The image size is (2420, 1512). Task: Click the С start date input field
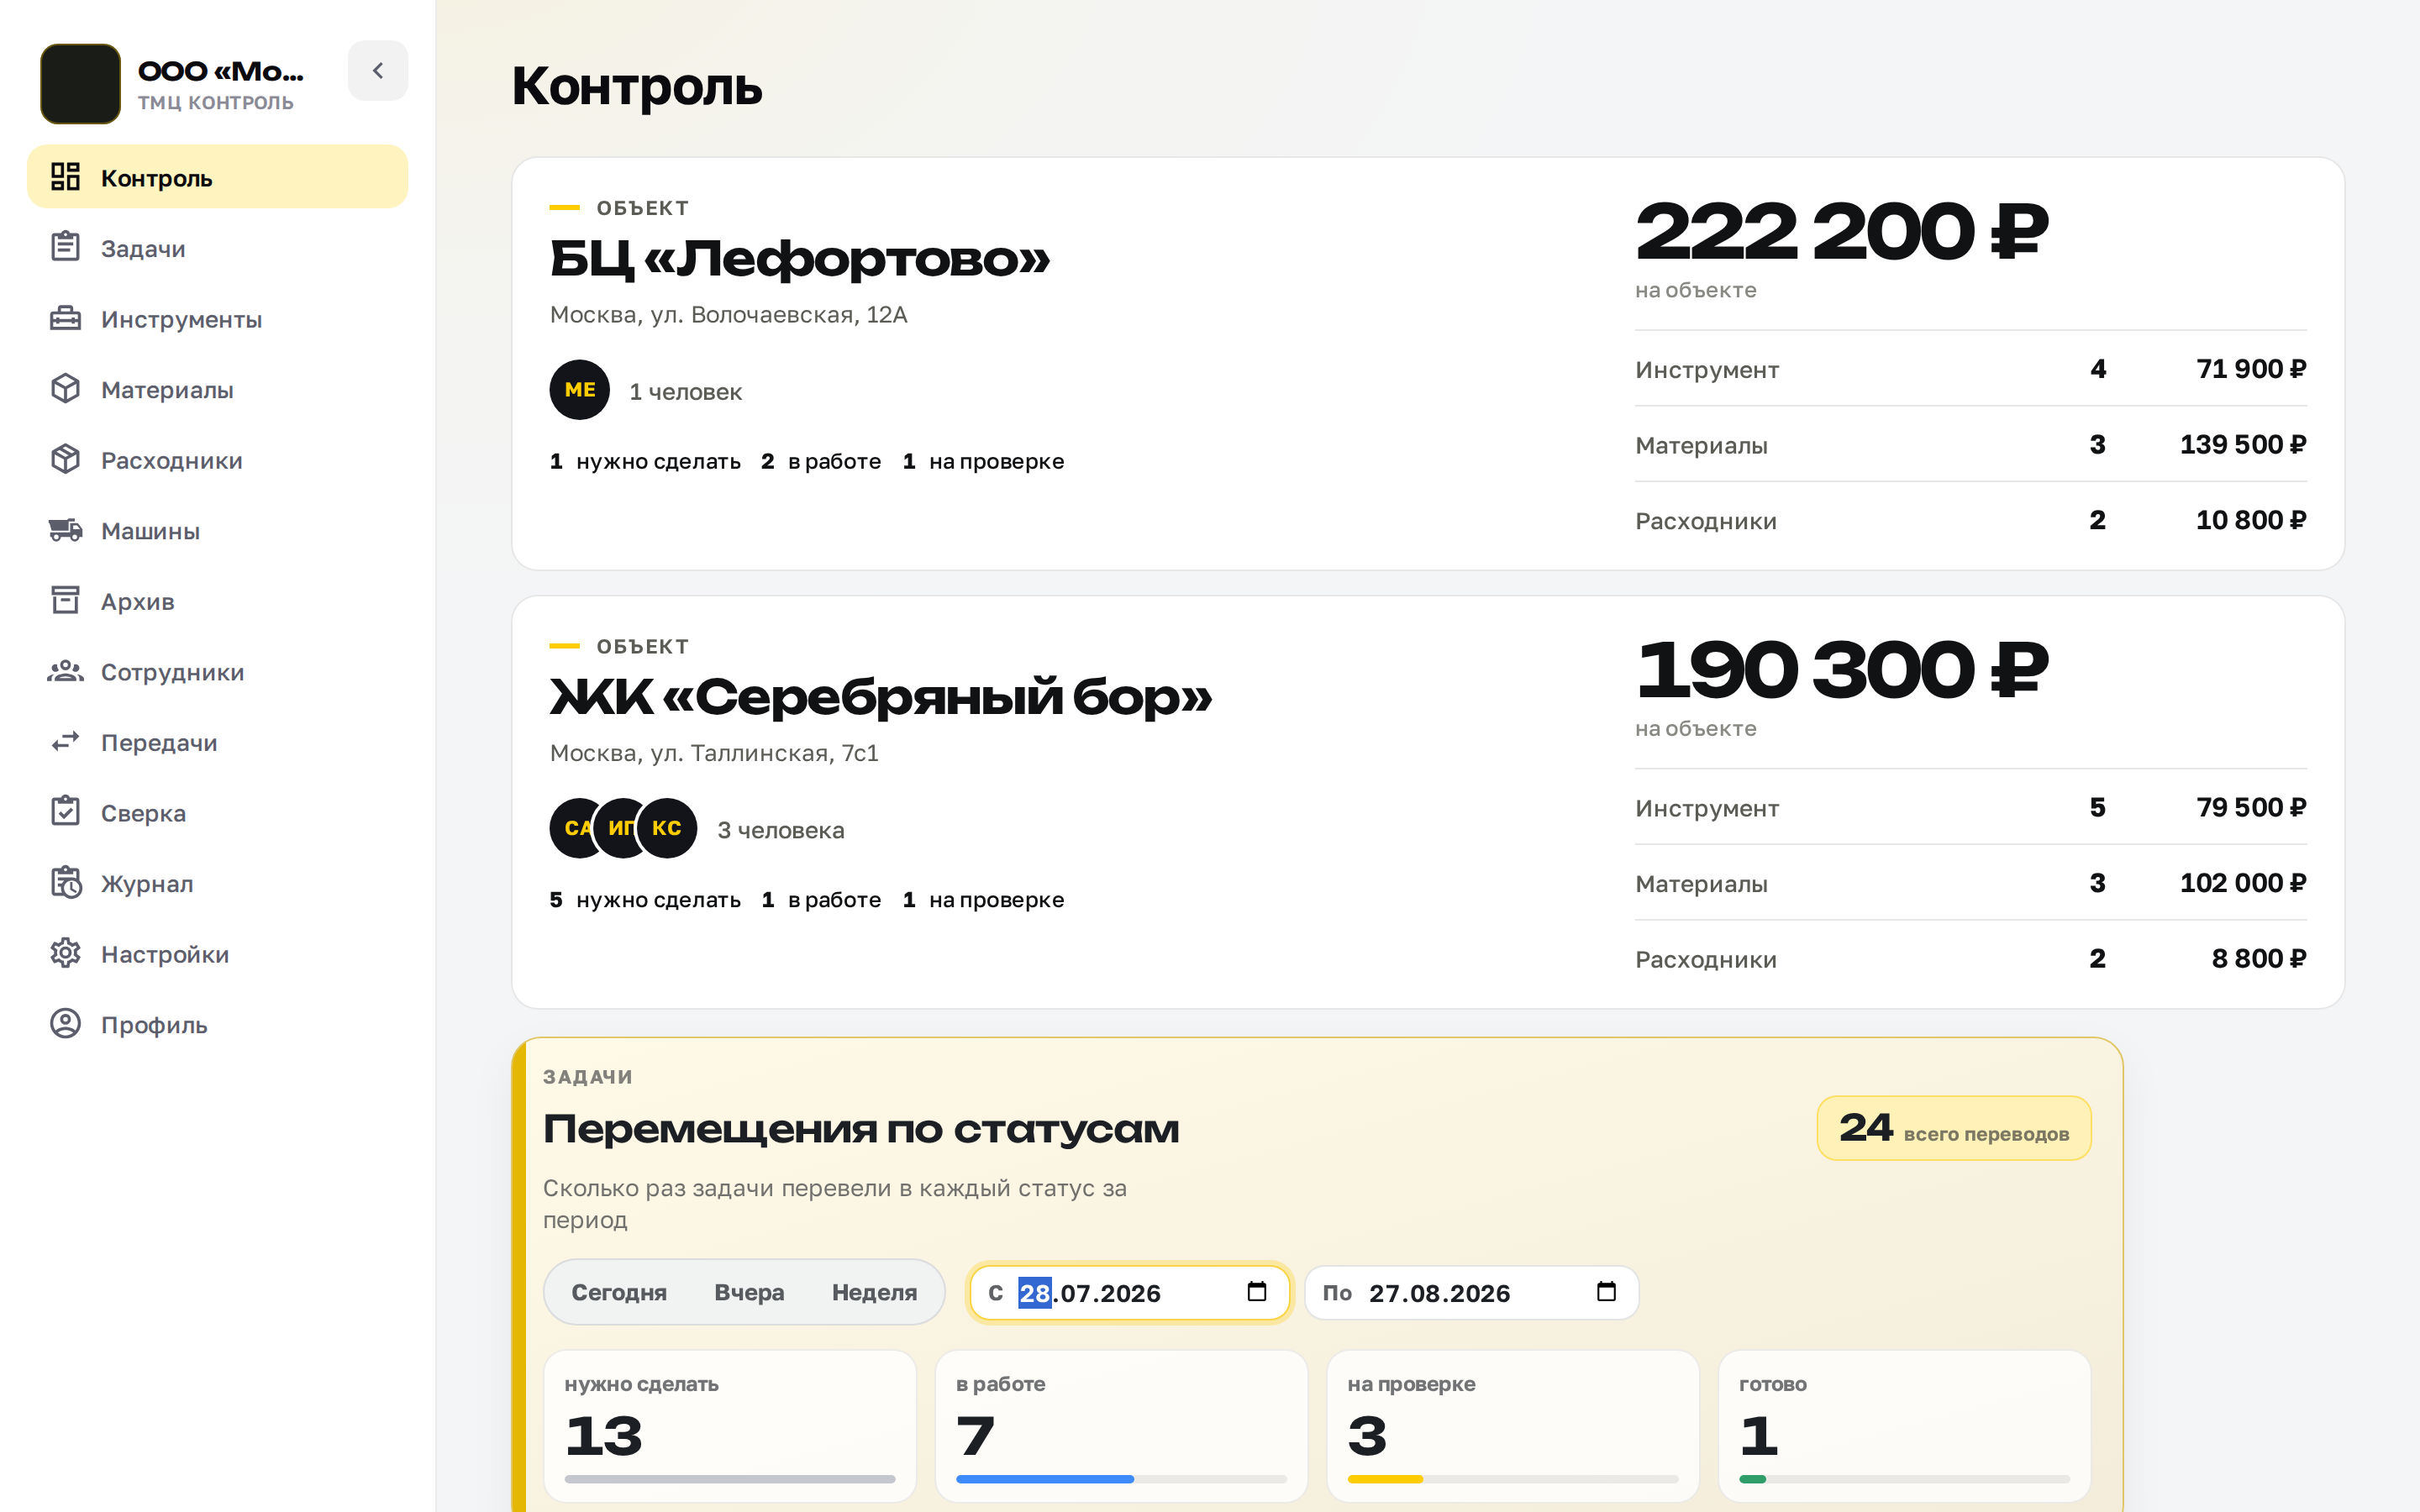tap(1130, 1292)
